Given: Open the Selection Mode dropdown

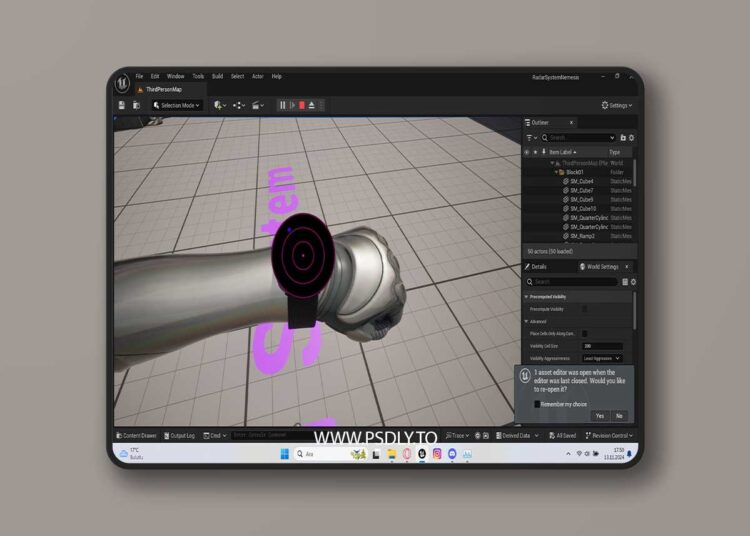Looking at the screenshot, I should [x=177, y=105].
